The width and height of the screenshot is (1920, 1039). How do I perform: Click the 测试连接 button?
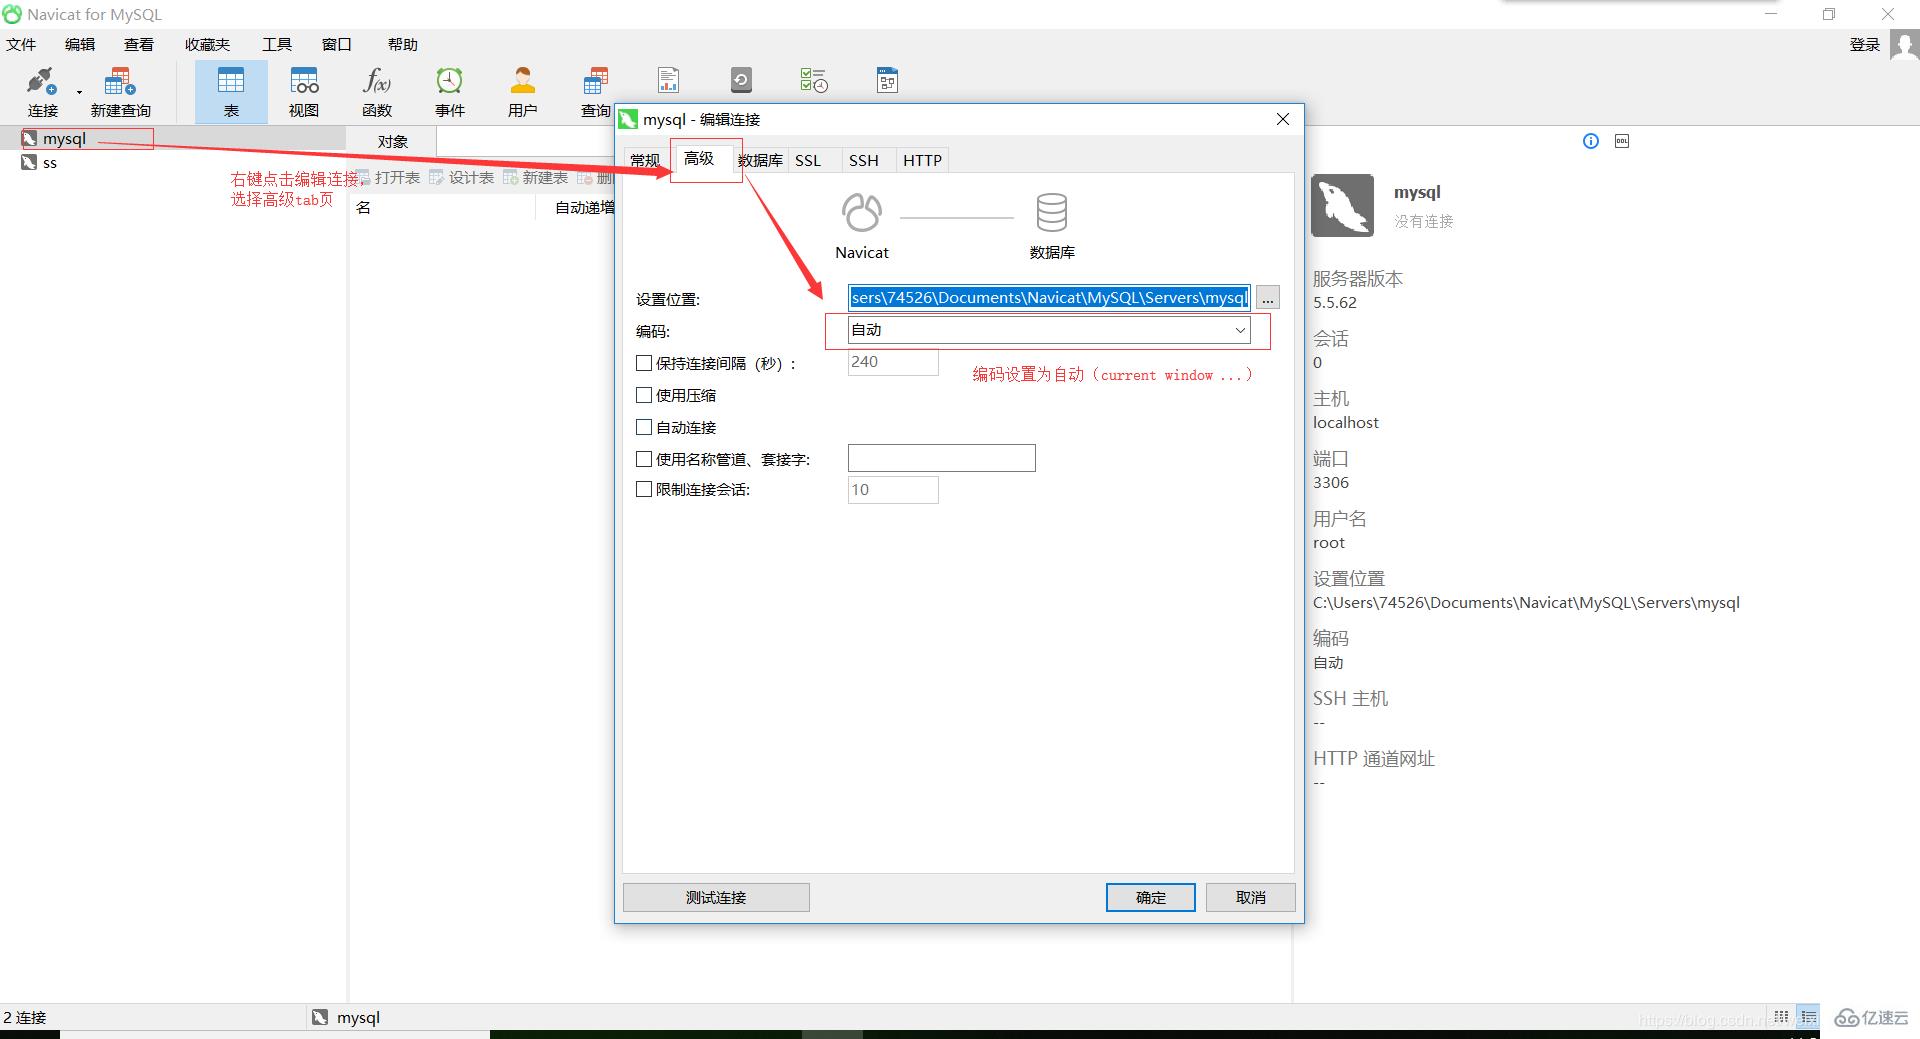[716, 897]
